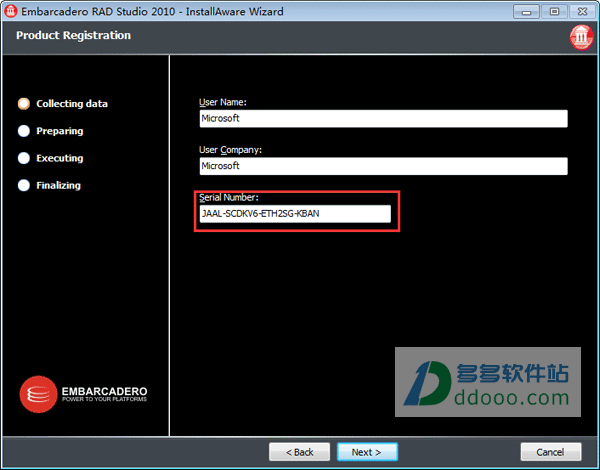Click the User Name label
This screenshot has width=600, height=470.
click(x=223, y=102)
